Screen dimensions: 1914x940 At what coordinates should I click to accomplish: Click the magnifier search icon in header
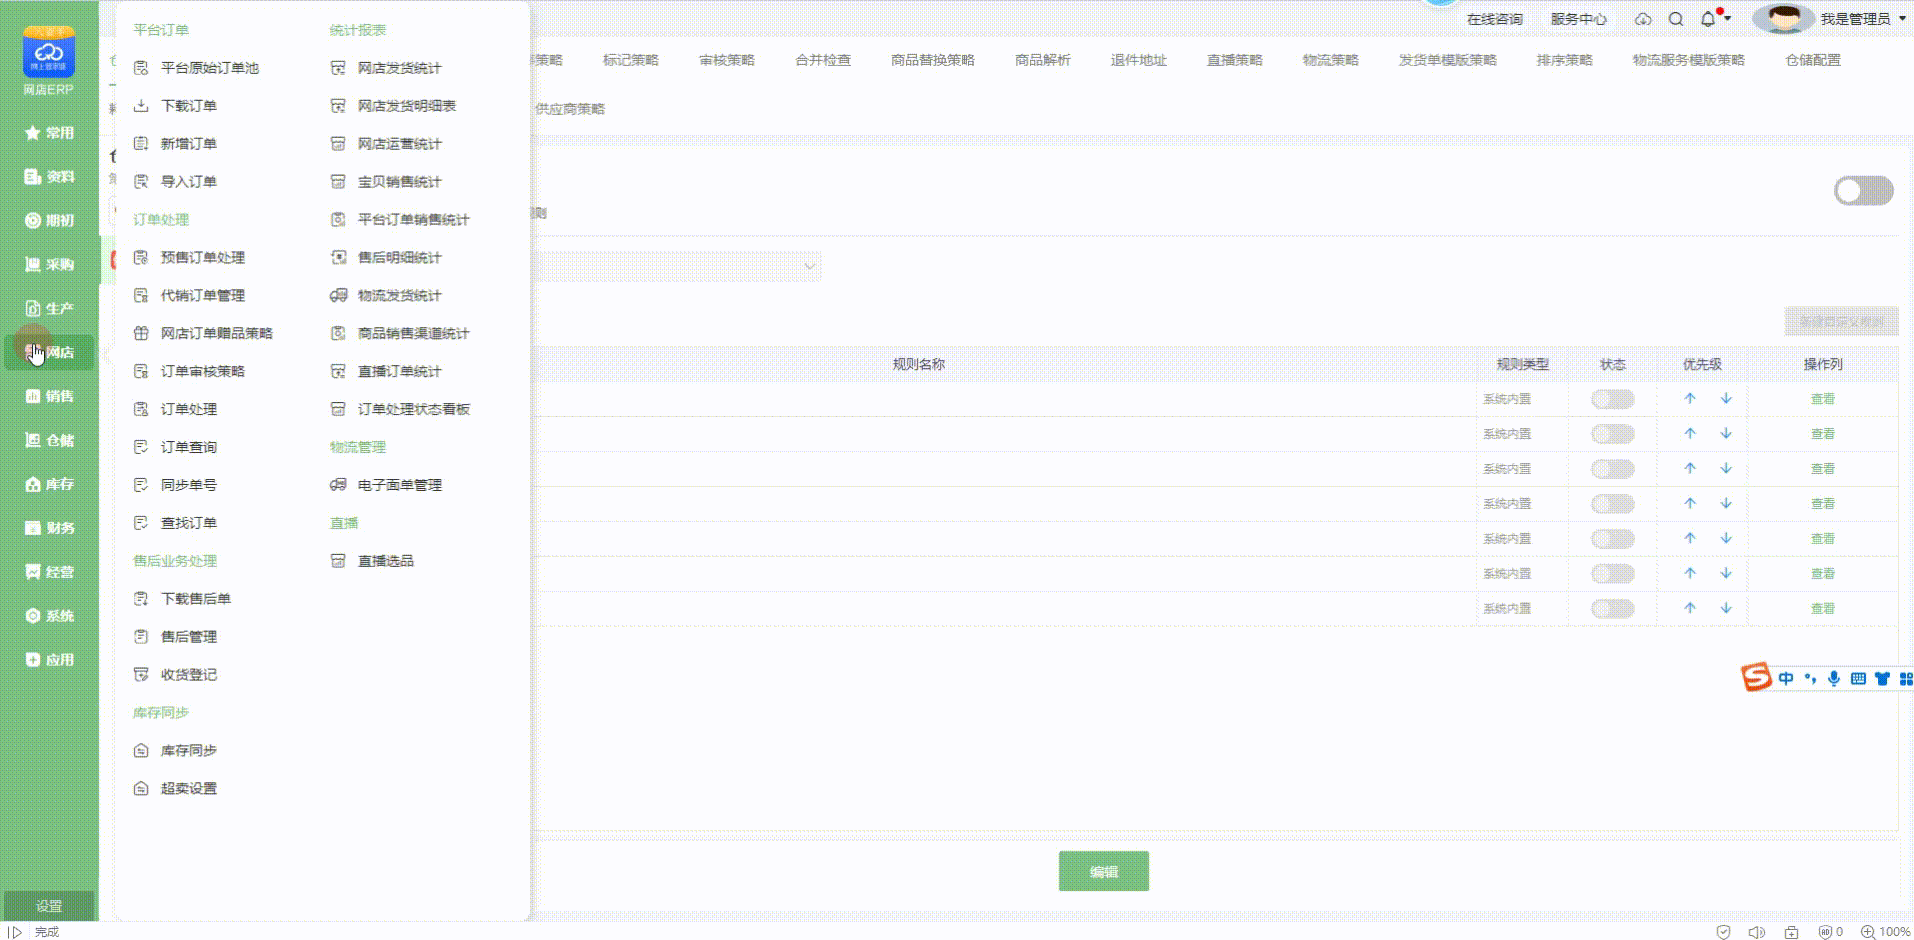(x=1676, y=19)
